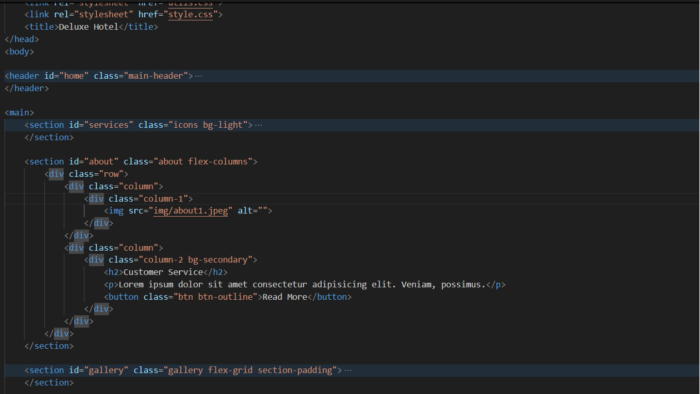Viewport: 700px width, 394px height.
Task: Click the Lorem ipsum paragraph line
Action: click(x=304, y=285)
